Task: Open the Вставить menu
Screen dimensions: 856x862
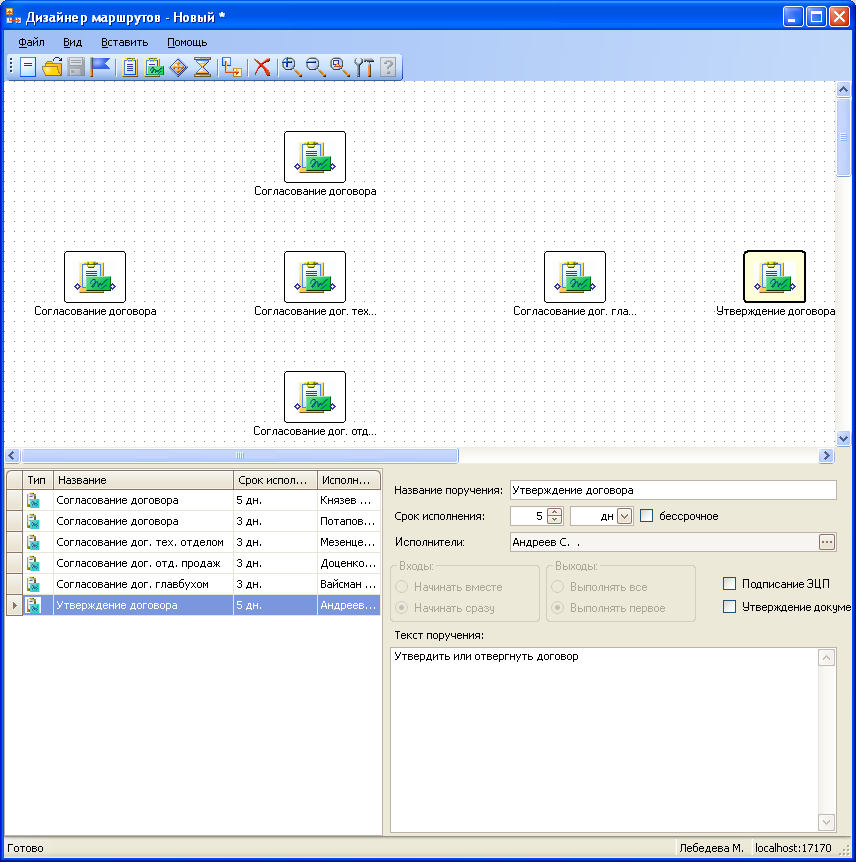Action: coord(125,42)
